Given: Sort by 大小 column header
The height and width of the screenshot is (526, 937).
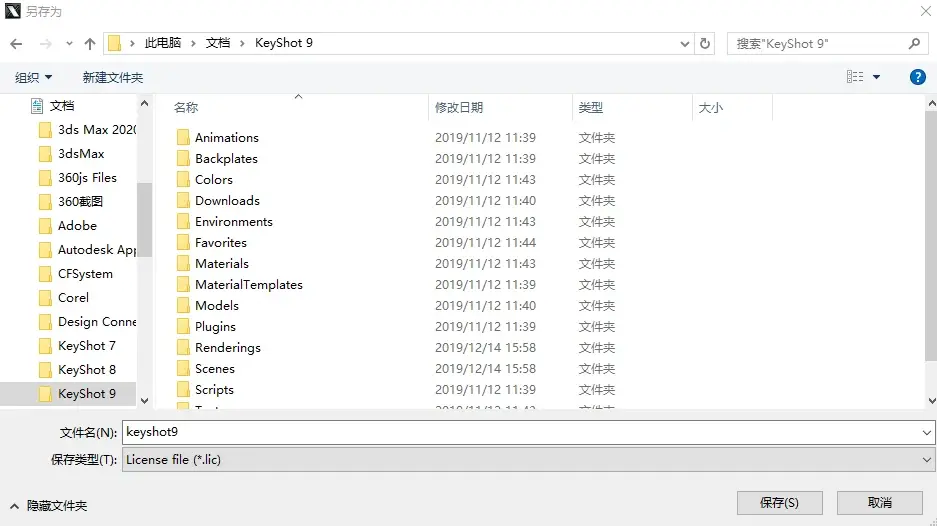Looking at the screenshot, I should click(x=711, y=108).
